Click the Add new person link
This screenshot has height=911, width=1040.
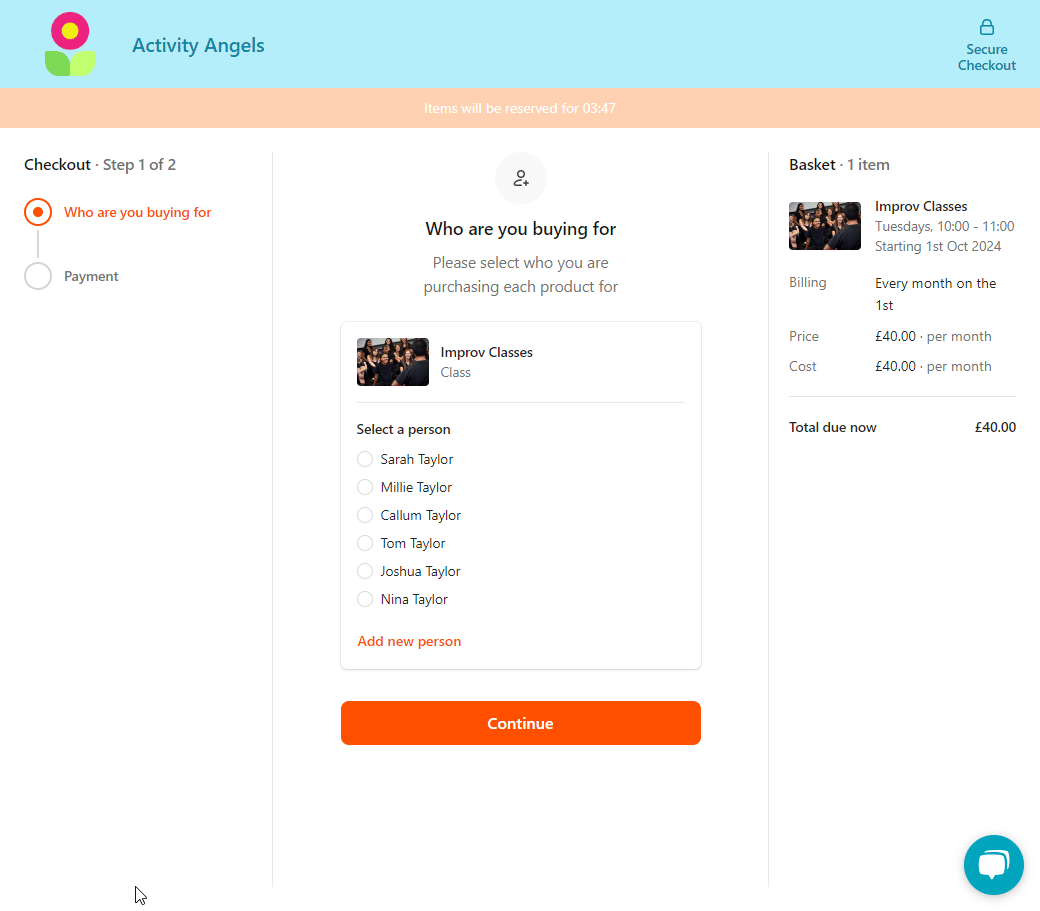(409, 641)
